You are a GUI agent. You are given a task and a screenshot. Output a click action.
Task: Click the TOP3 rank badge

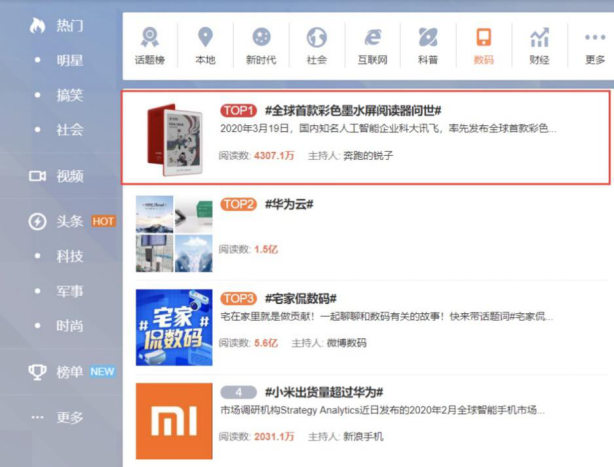238,299
